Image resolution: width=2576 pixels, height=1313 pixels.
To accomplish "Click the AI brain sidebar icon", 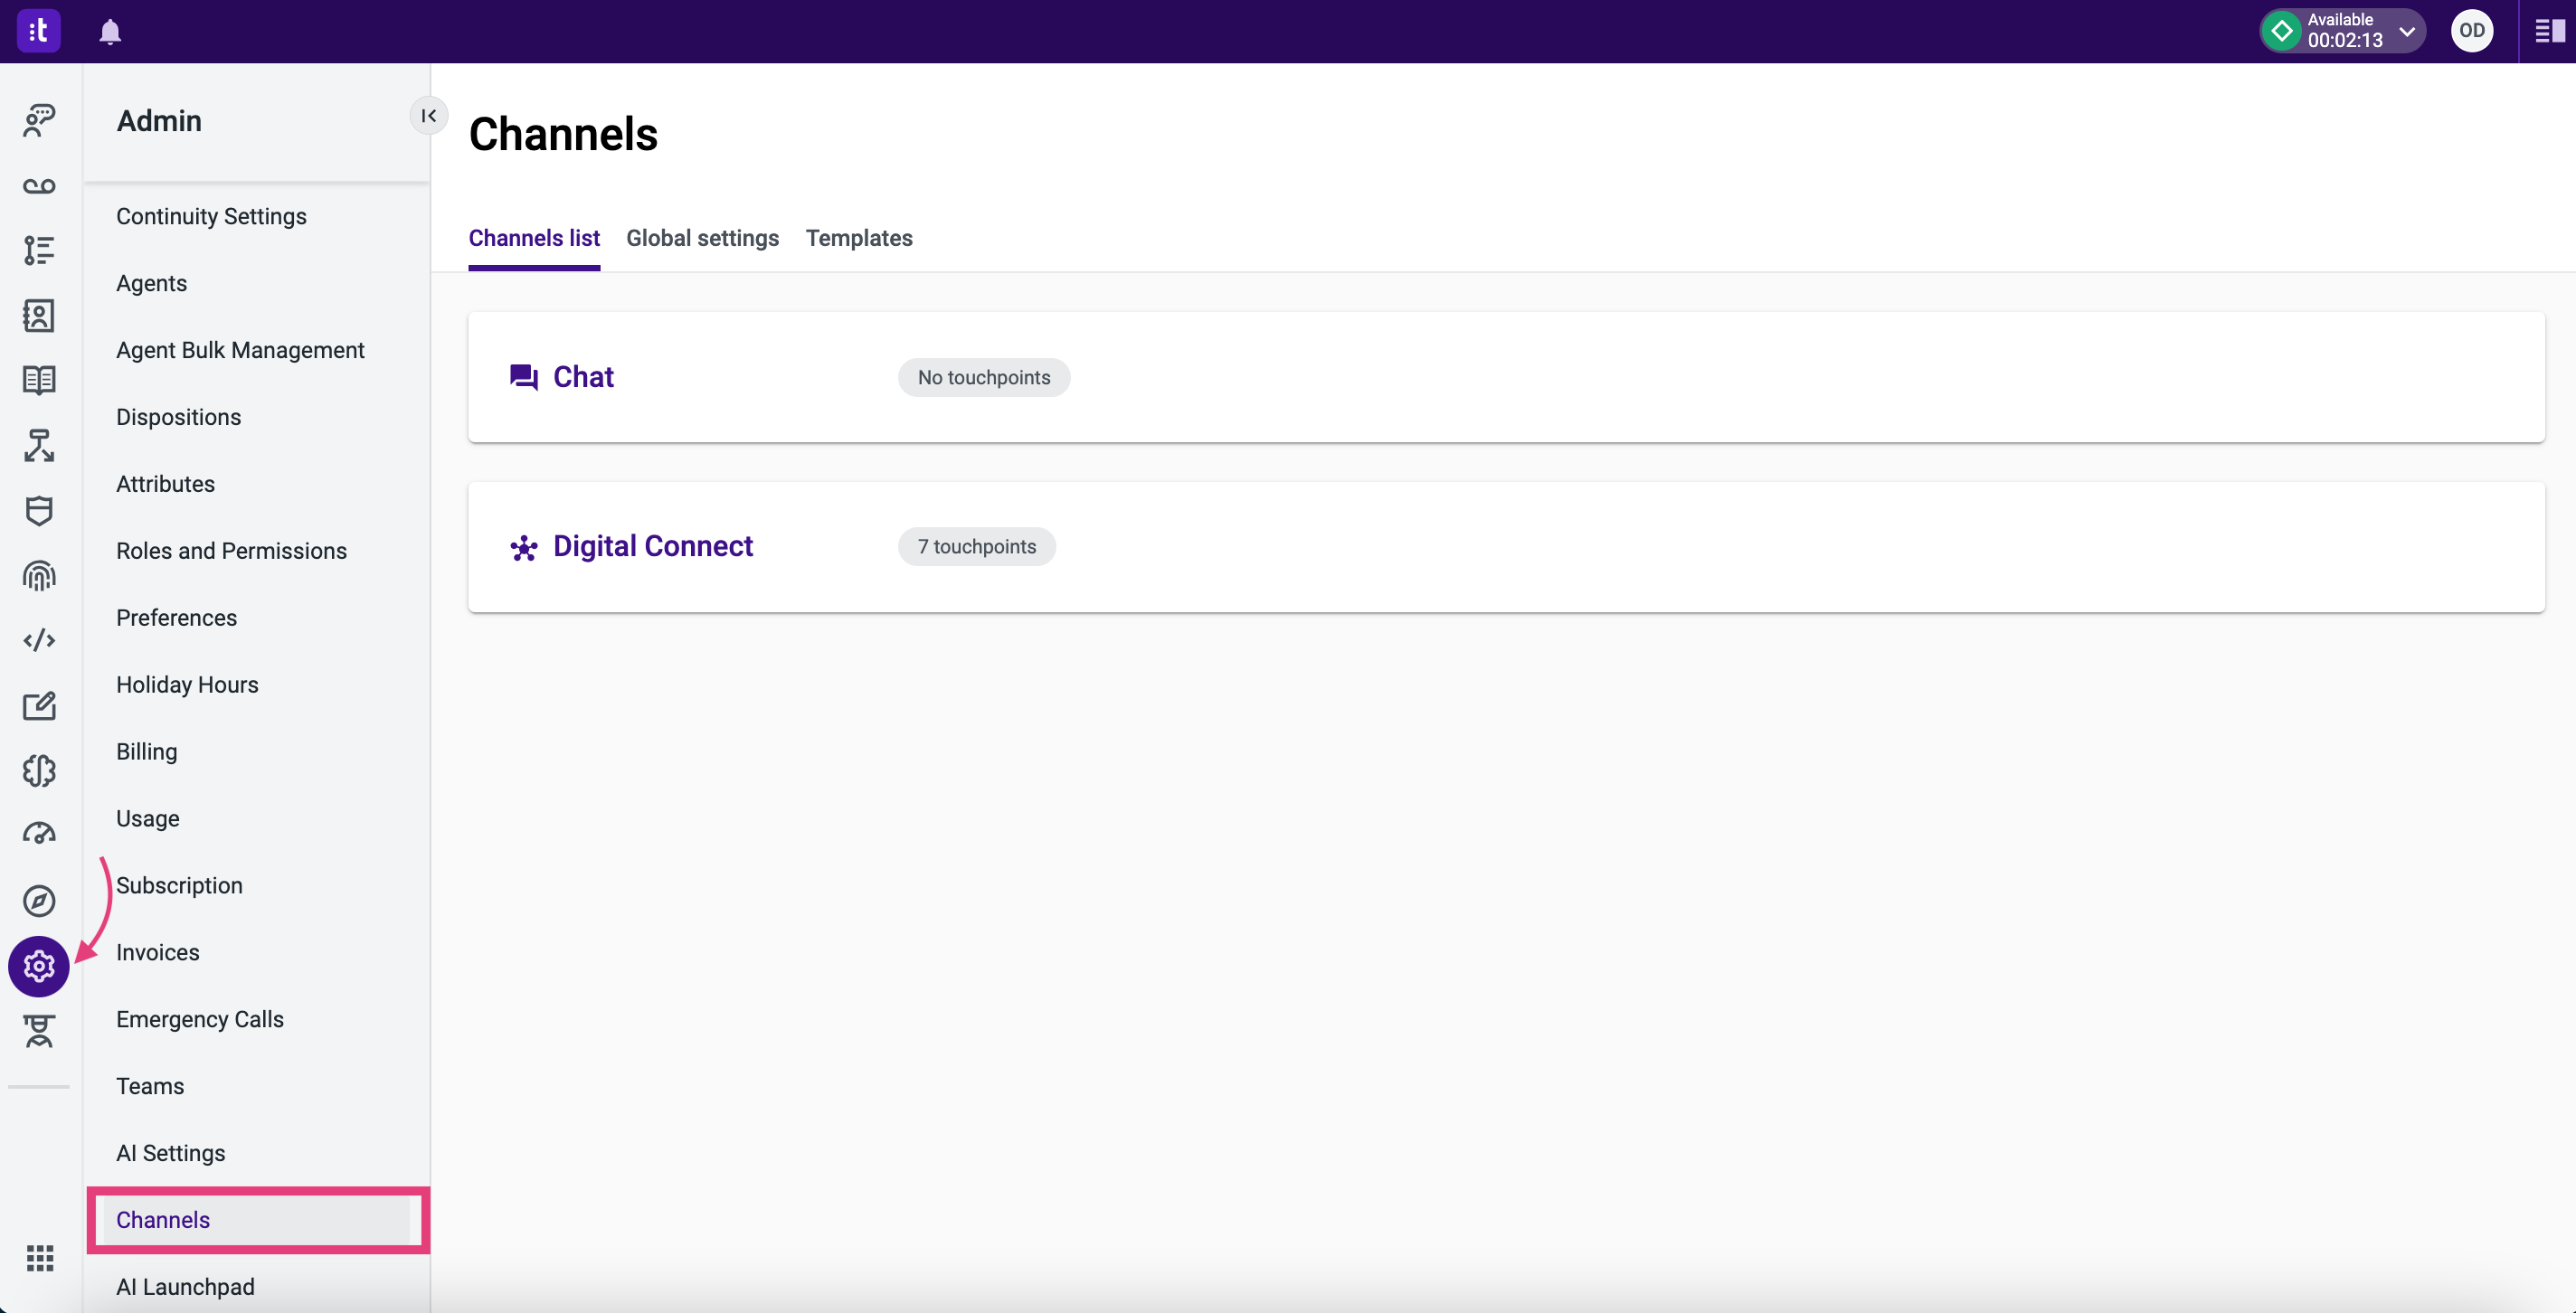I will [39, 770].
